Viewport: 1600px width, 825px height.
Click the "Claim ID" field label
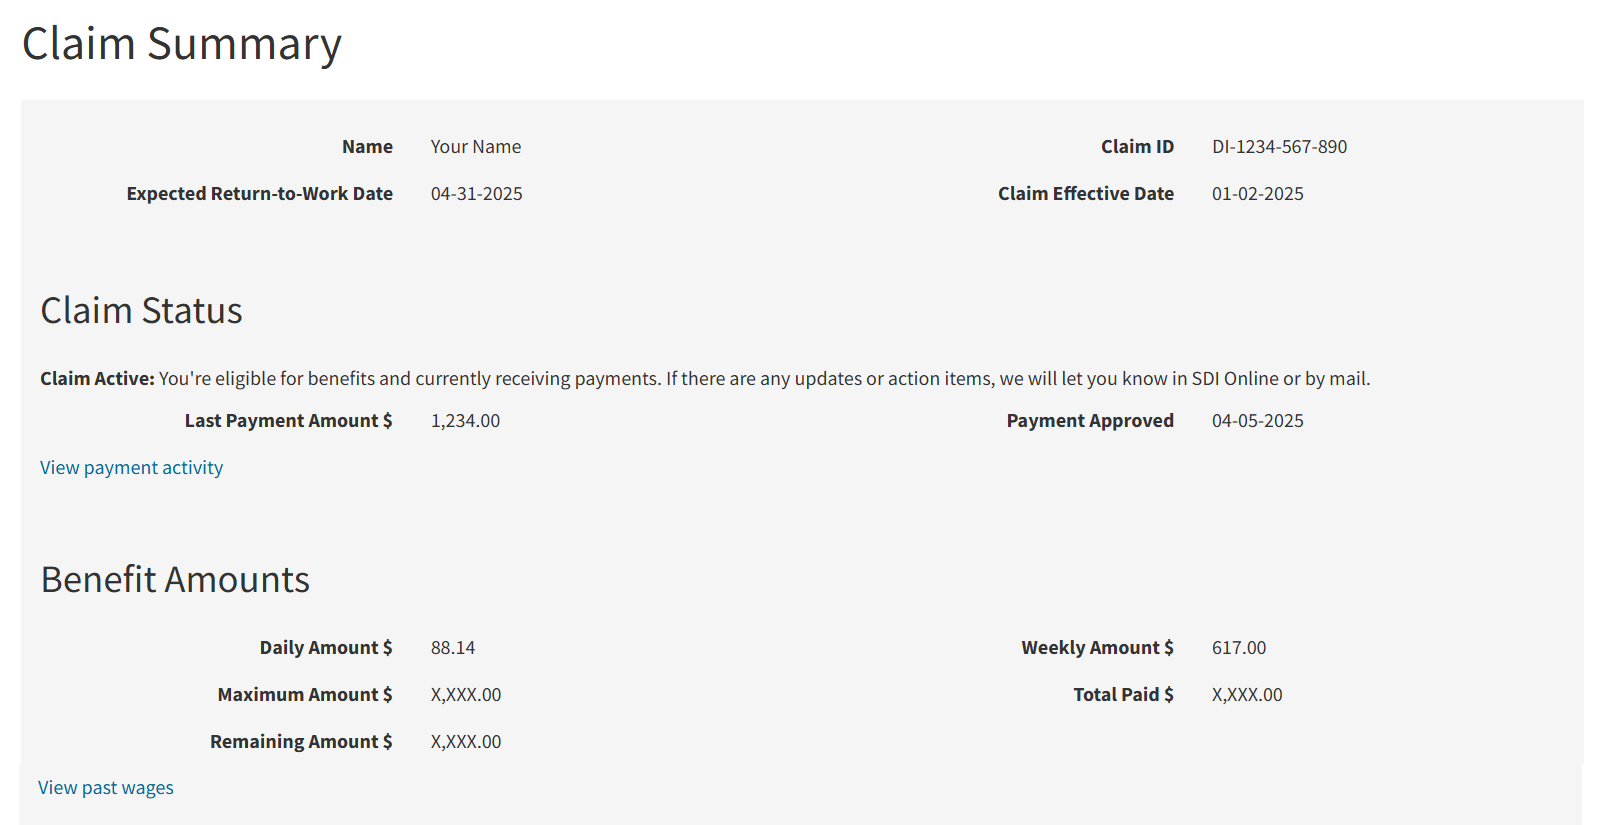click(x=1137, y=147)
